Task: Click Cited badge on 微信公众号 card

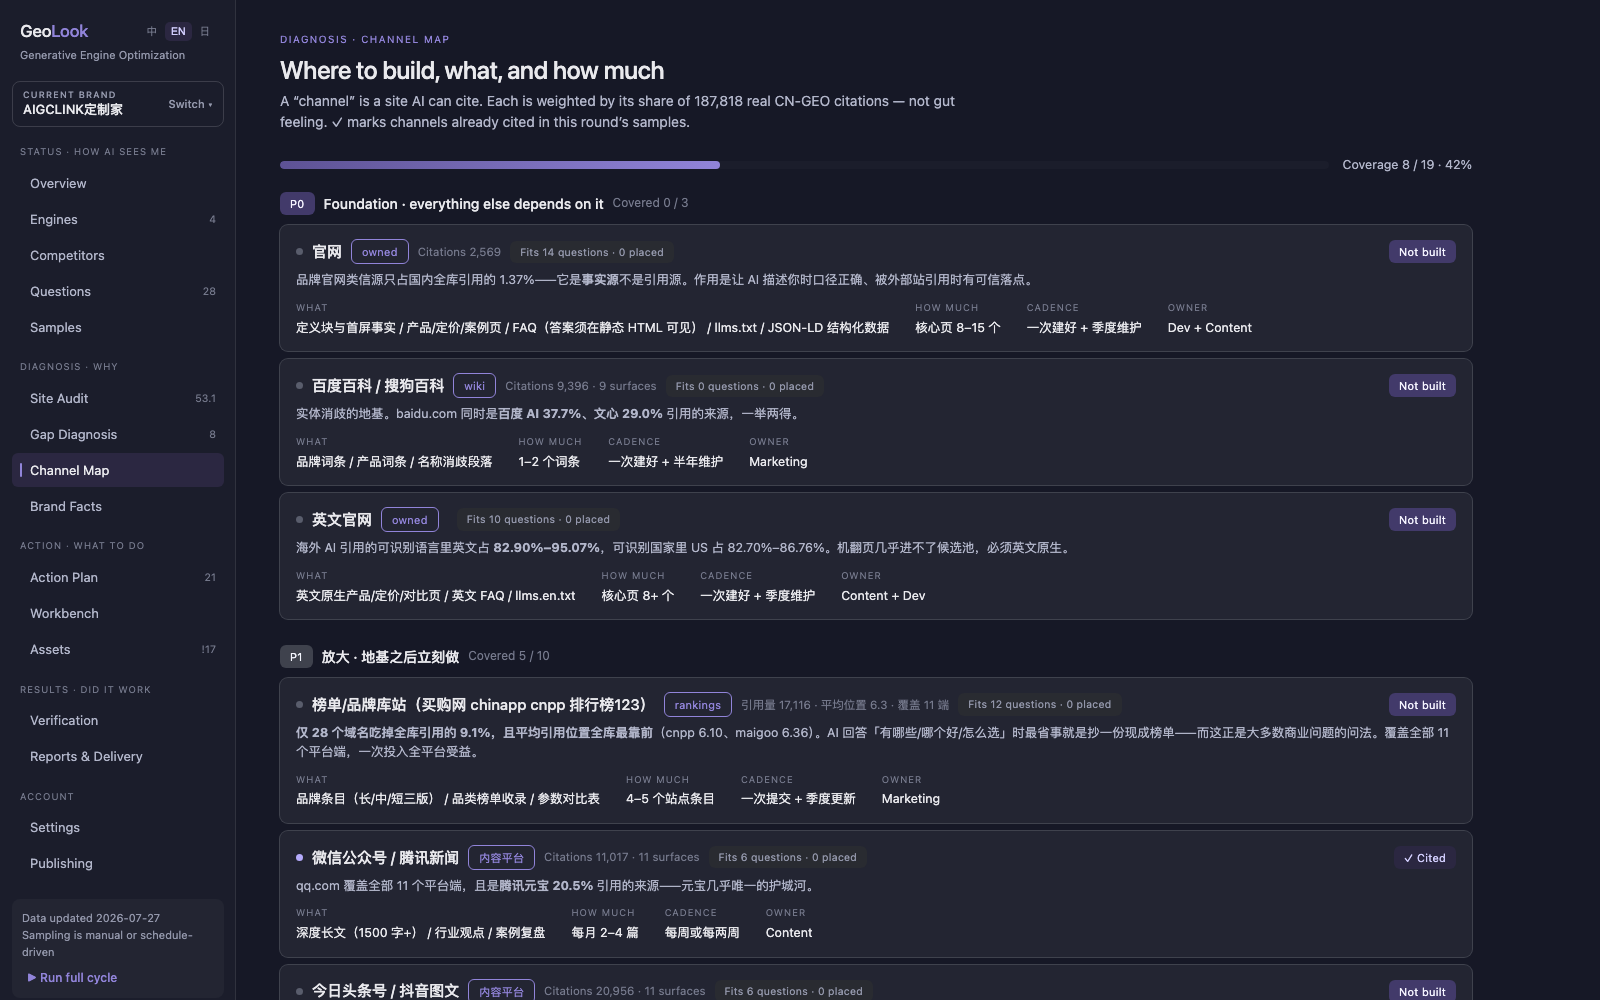Action: pyautogui.click(x=1425, y=858)
